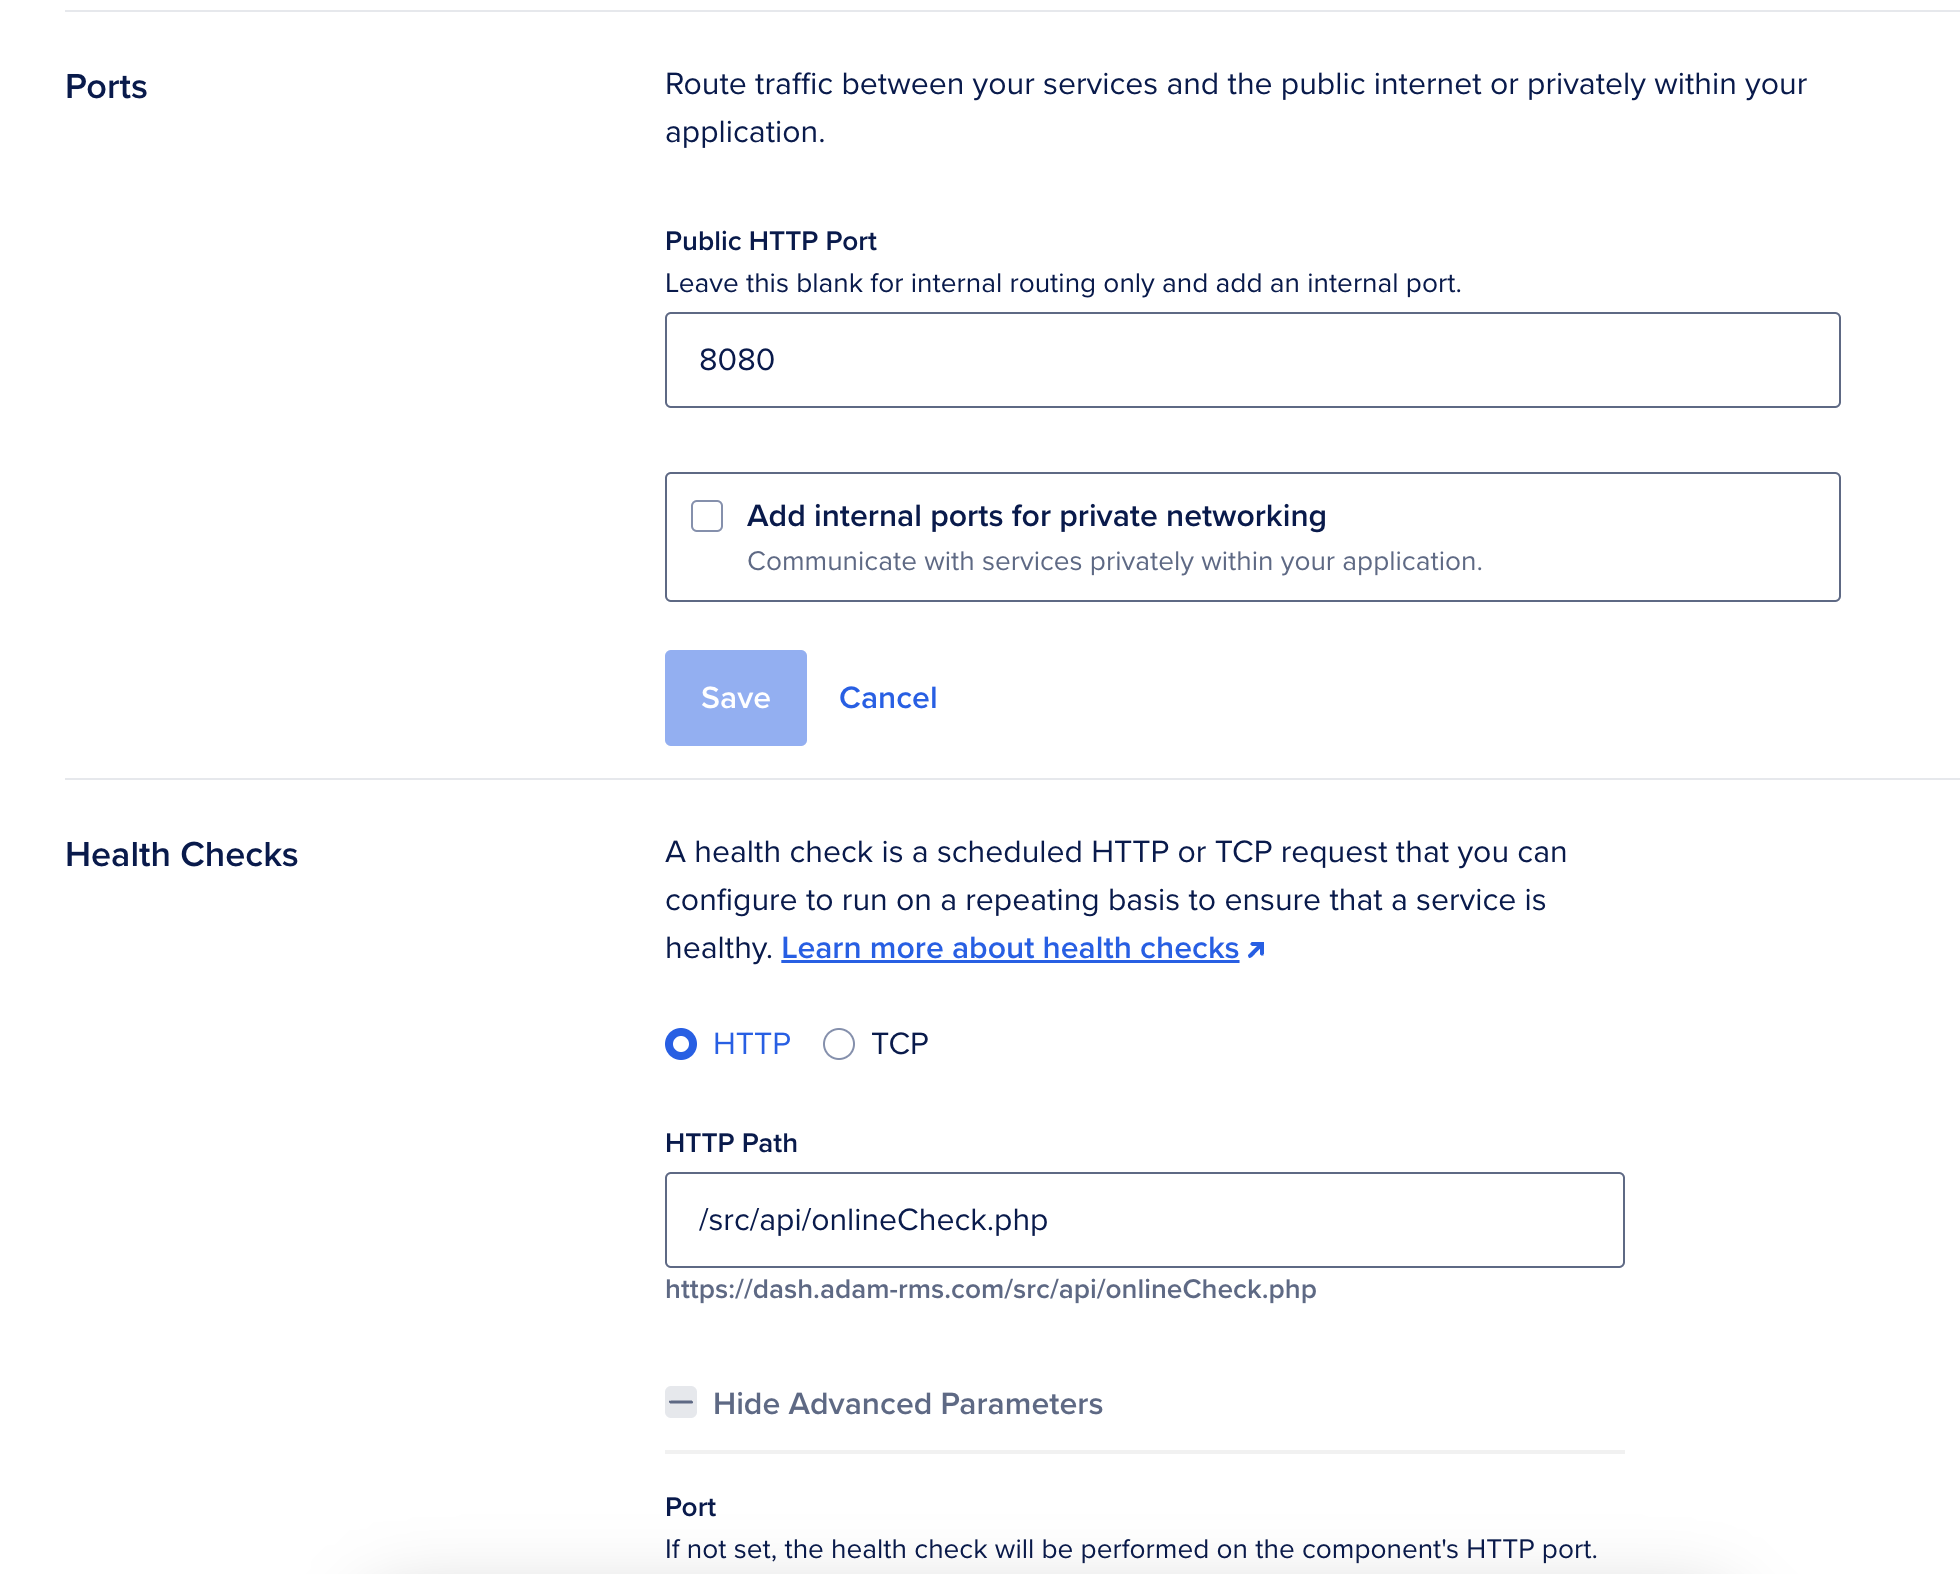The image size is (1960, 1574).
Task: Click into the HTTP Path field
Action: (1144, 1220)
